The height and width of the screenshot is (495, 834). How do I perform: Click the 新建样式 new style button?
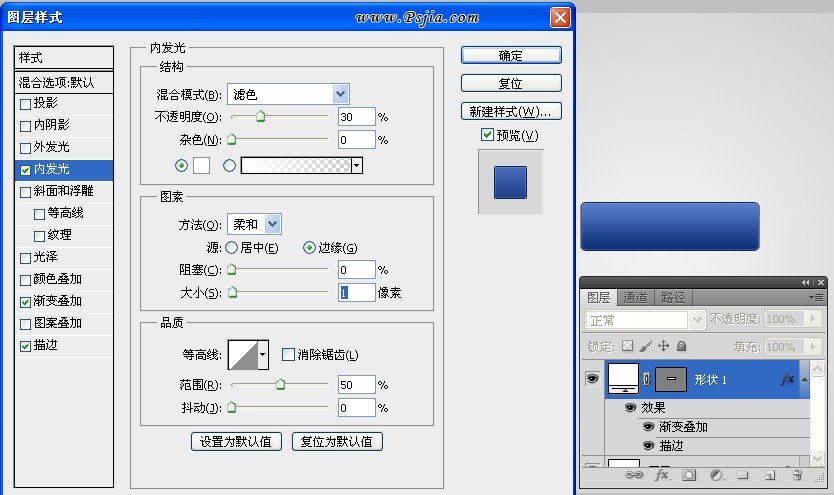point(511,110)
